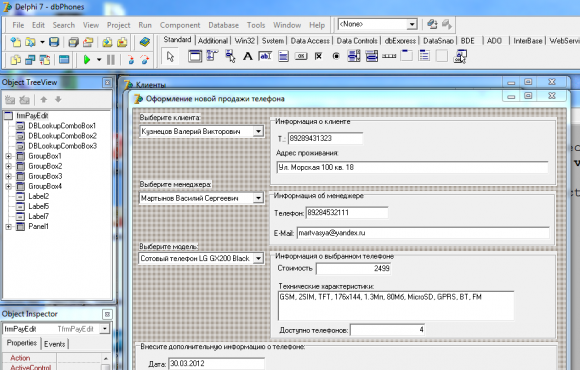Select the Label component icon (letter A)
Image resolution: width=580 pixels, height=370 pixels.
click(247, 57)
